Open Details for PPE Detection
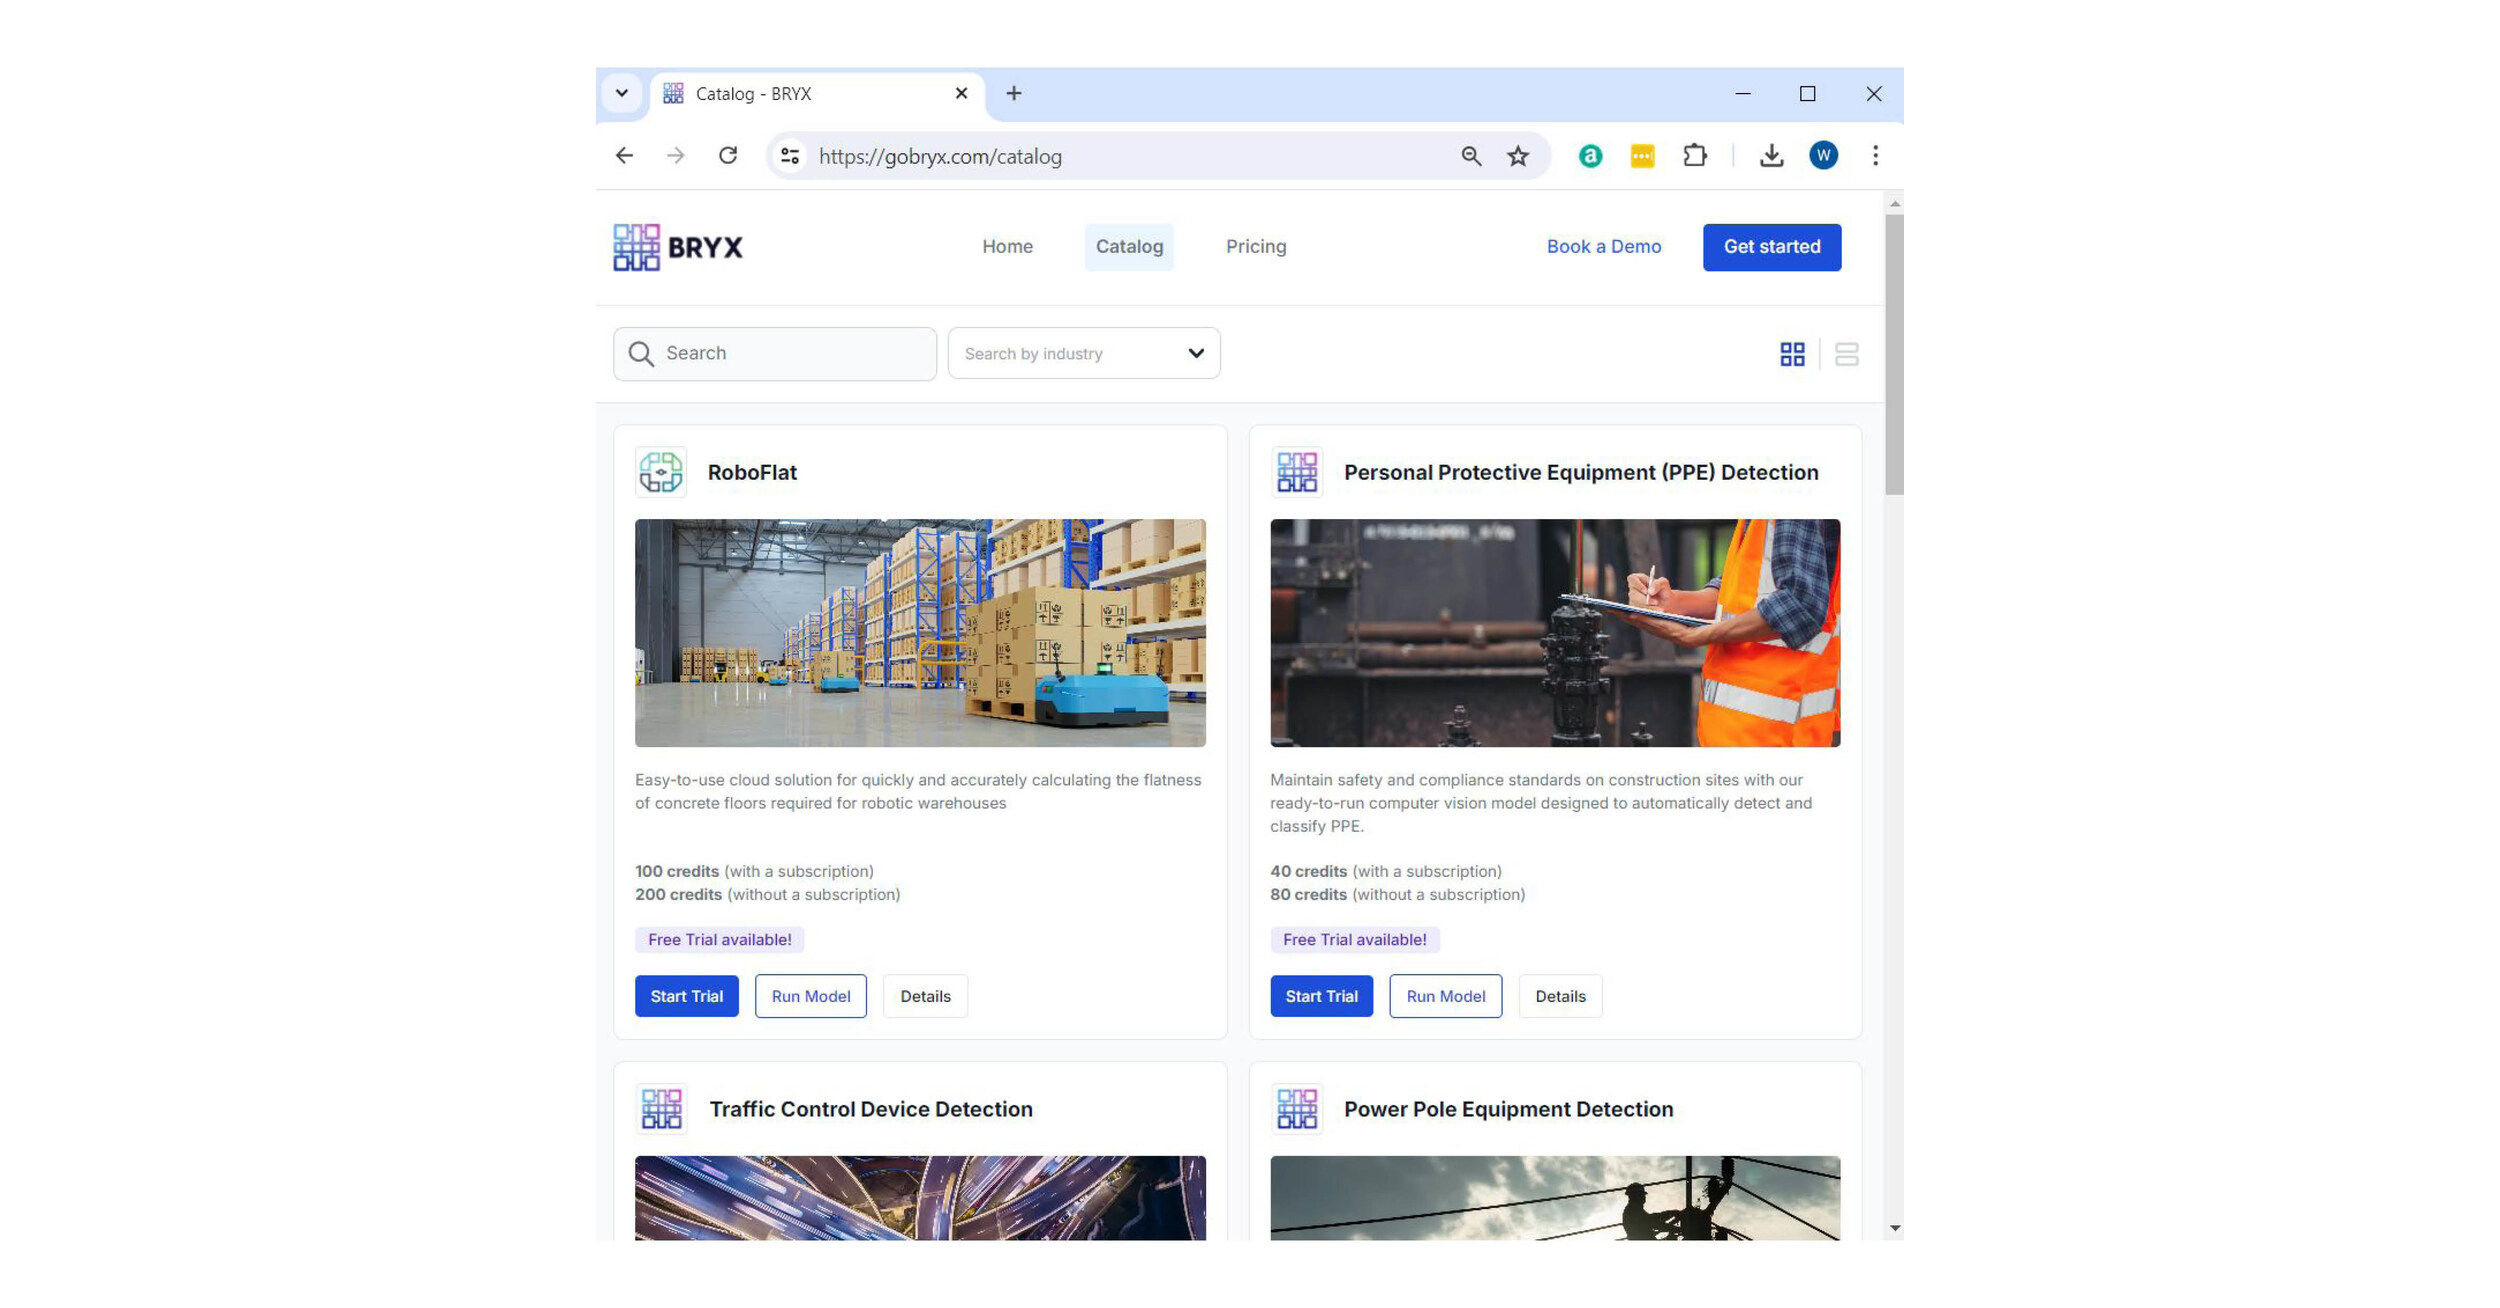The height and width of the screenshot is (1308, 2500). tap(1560, 995)
